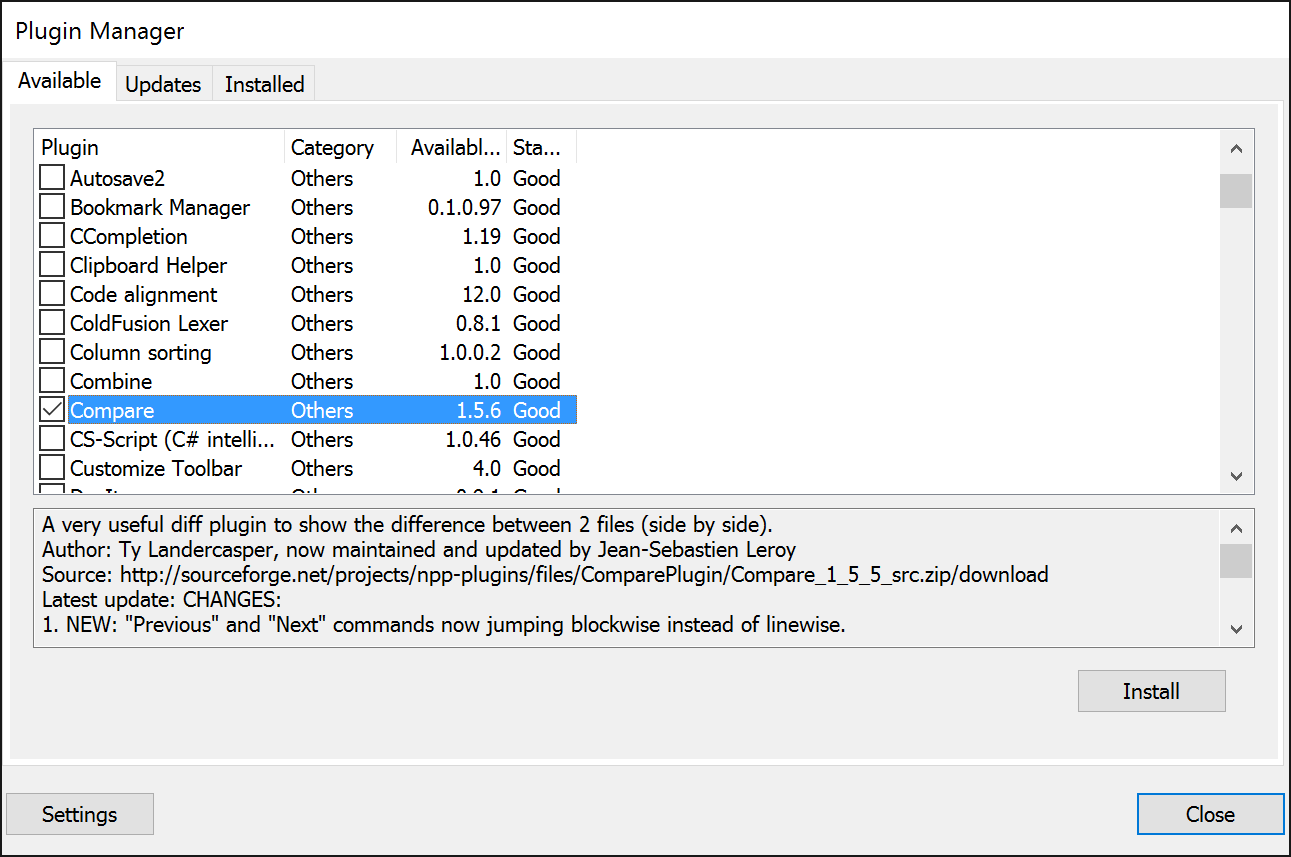
Task: Check the Customize Toolbar plugin box
Action: click(52, 468)
